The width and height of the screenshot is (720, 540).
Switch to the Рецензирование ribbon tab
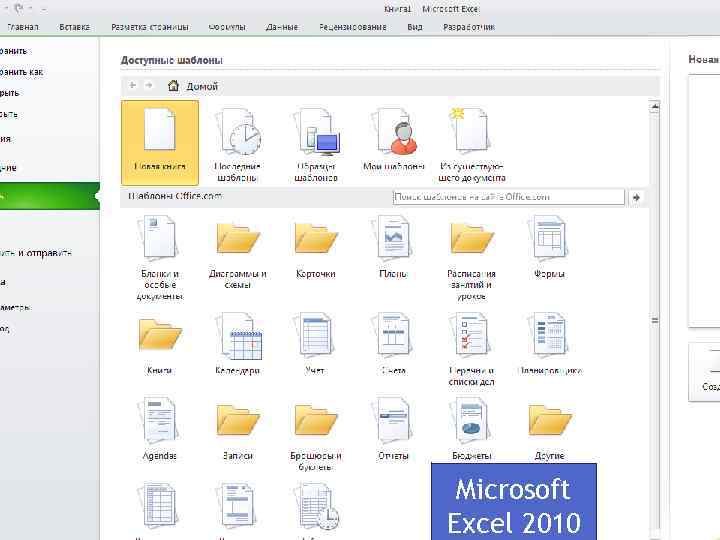click(x=353, y=27)
